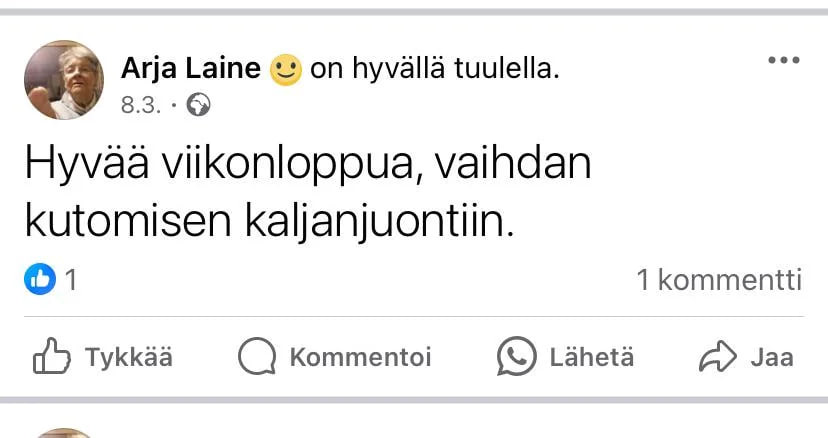Click the WhatsApp icon beside Lähetä

tap(517, 357)
